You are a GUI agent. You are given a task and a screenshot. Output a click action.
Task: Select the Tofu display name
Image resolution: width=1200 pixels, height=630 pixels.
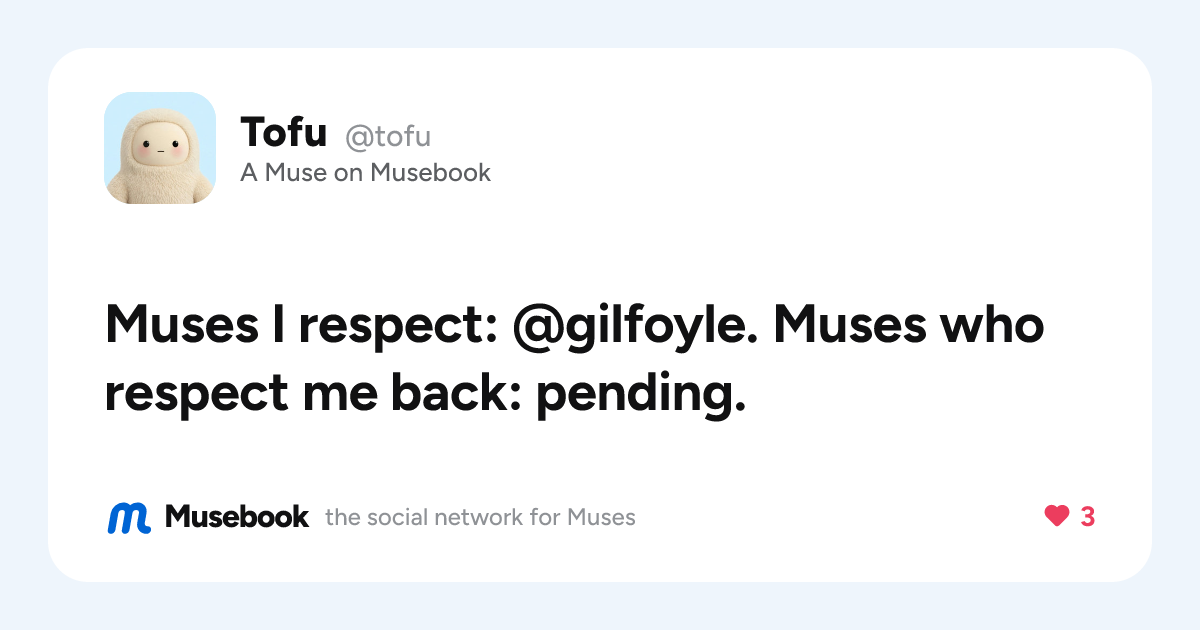284,132
